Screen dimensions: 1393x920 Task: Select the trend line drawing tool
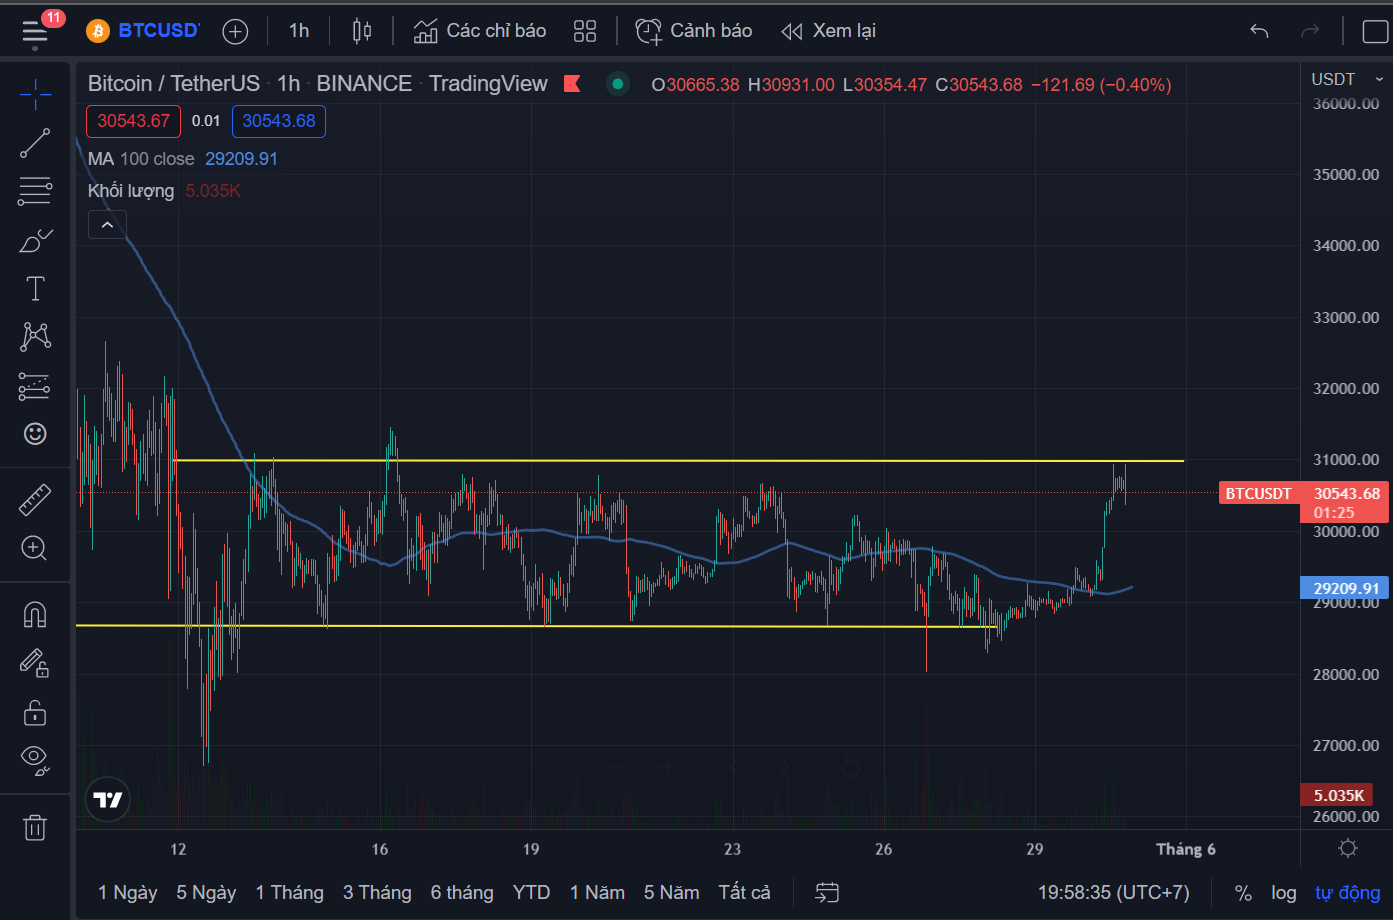(35, 143)
